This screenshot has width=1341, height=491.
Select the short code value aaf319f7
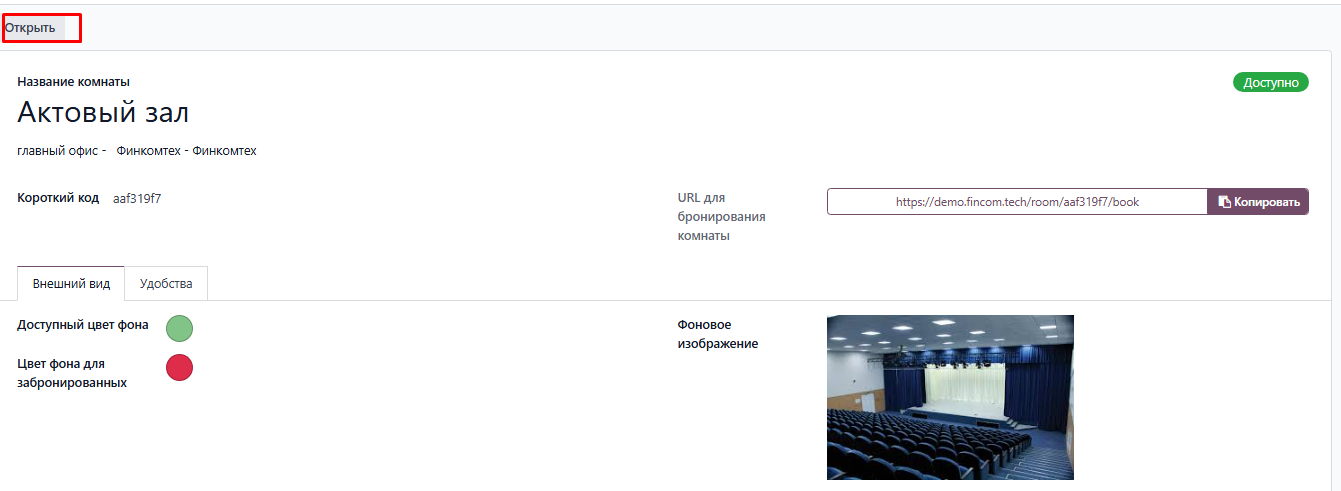pos(137,198)
